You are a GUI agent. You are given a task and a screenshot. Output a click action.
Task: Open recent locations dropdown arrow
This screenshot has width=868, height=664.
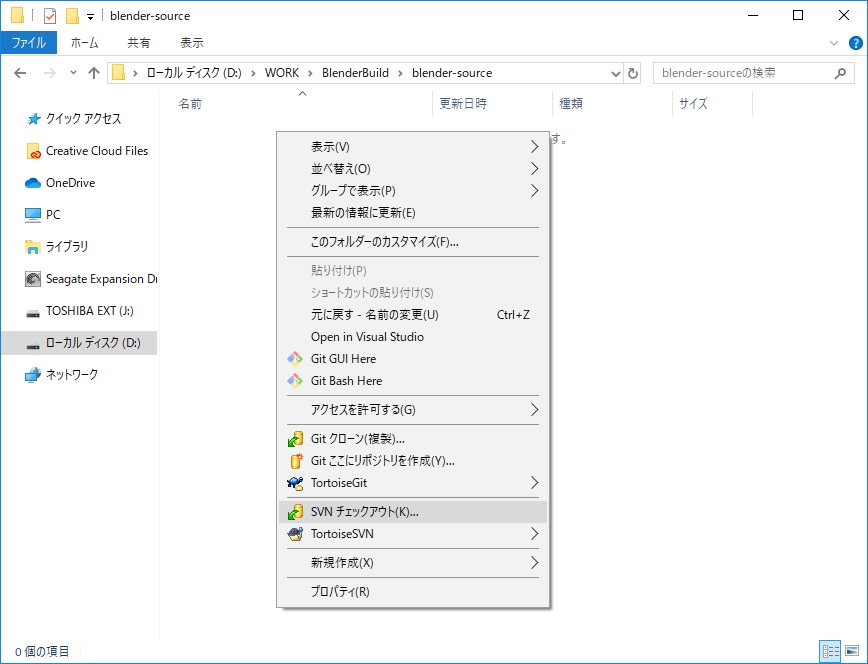(x=73, y=73)
